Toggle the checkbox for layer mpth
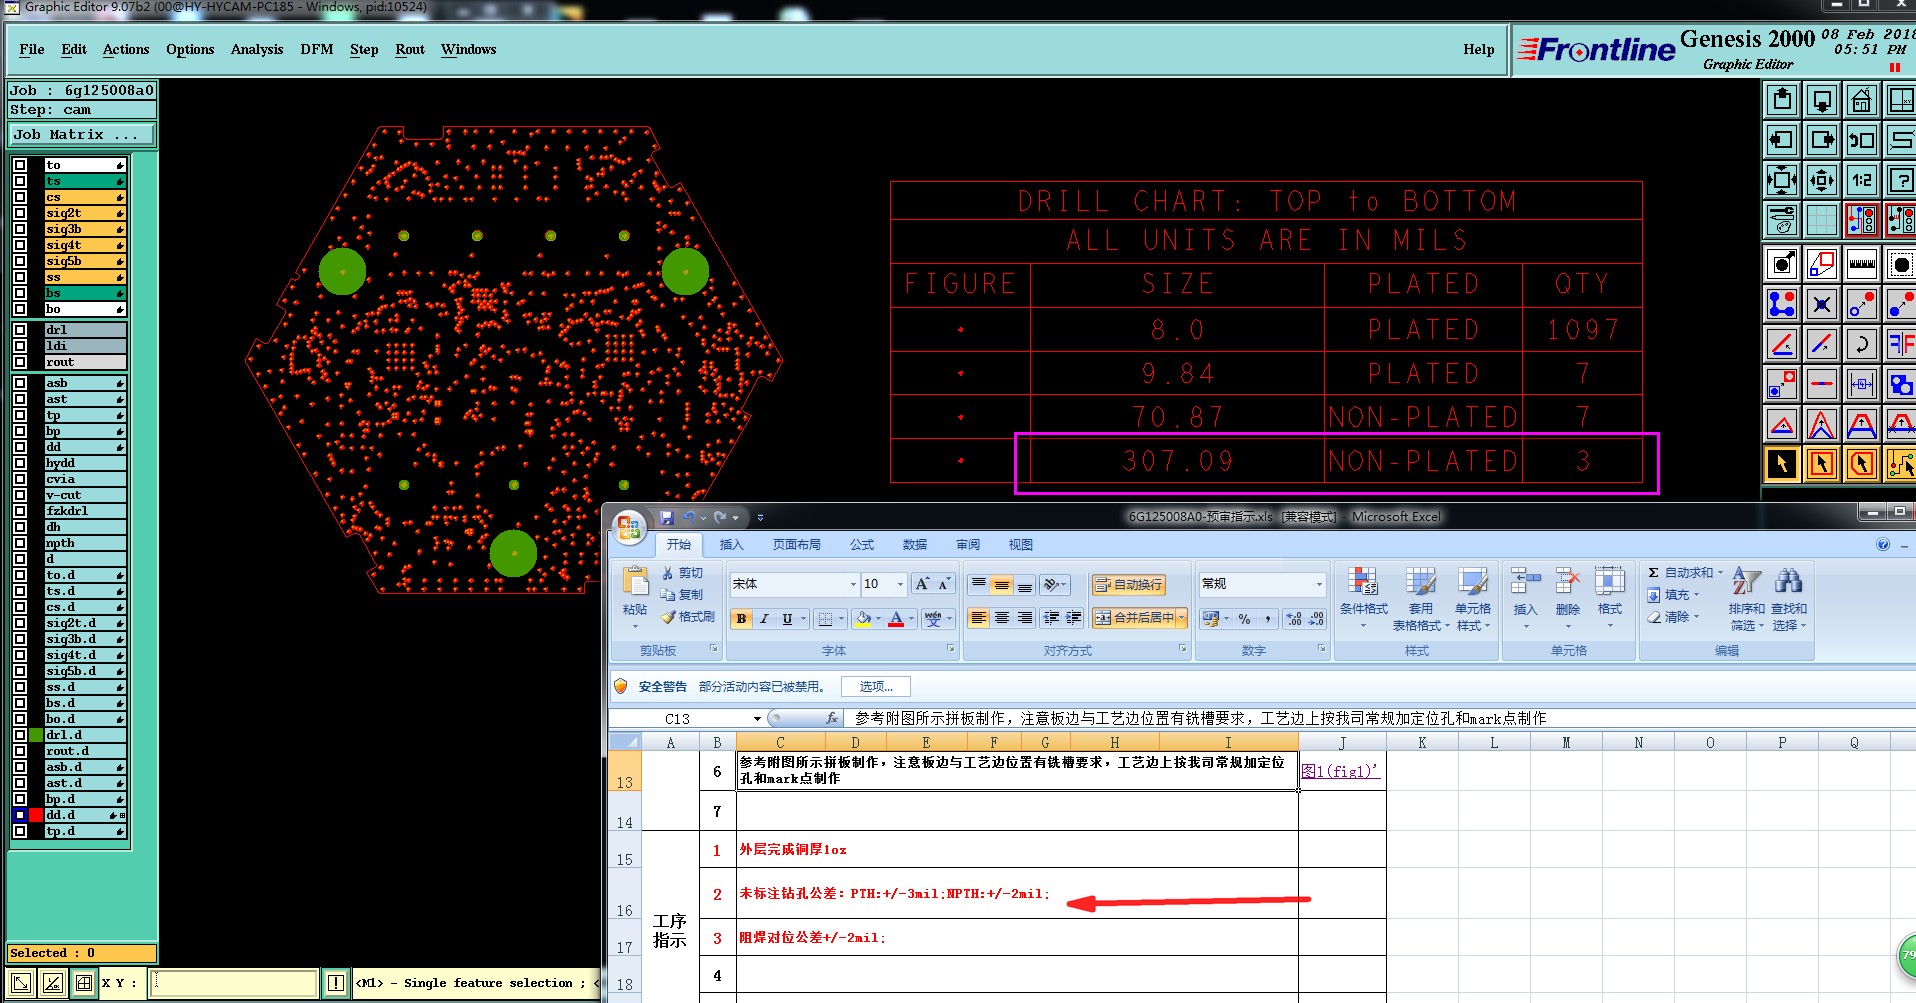Screen dimensions: 1916x1003 tap(20, 543)
